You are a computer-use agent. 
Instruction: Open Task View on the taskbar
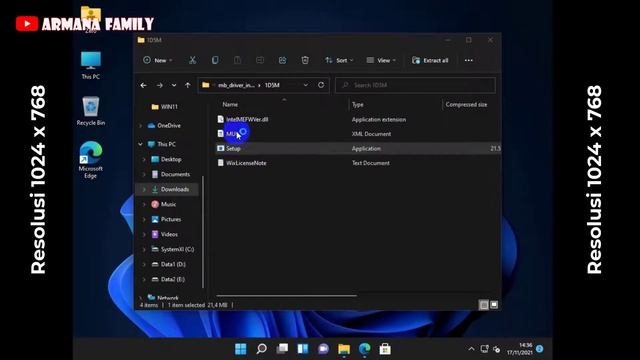(x=282, y=349)
